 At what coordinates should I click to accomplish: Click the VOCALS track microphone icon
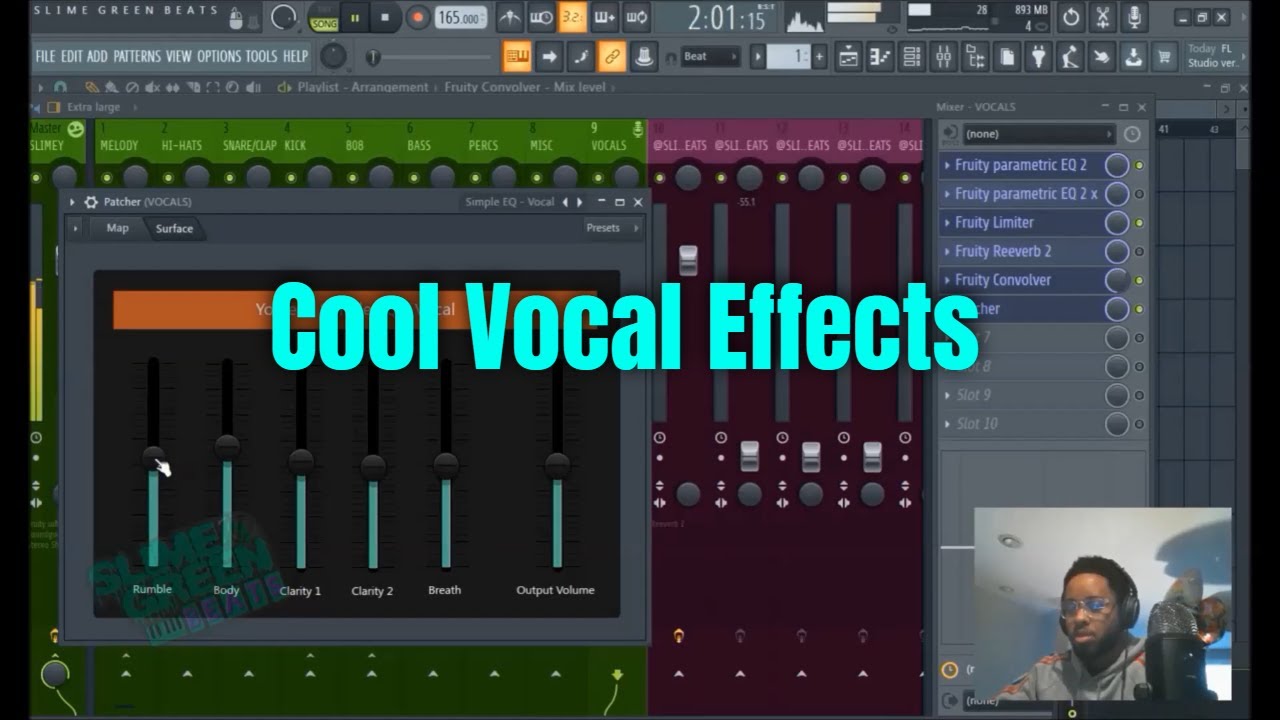638,128
